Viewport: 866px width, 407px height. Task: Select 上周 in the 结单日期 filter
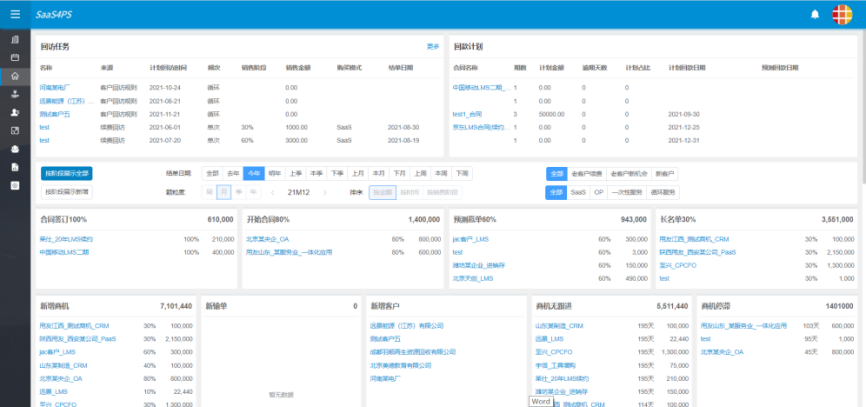point(420,173)
